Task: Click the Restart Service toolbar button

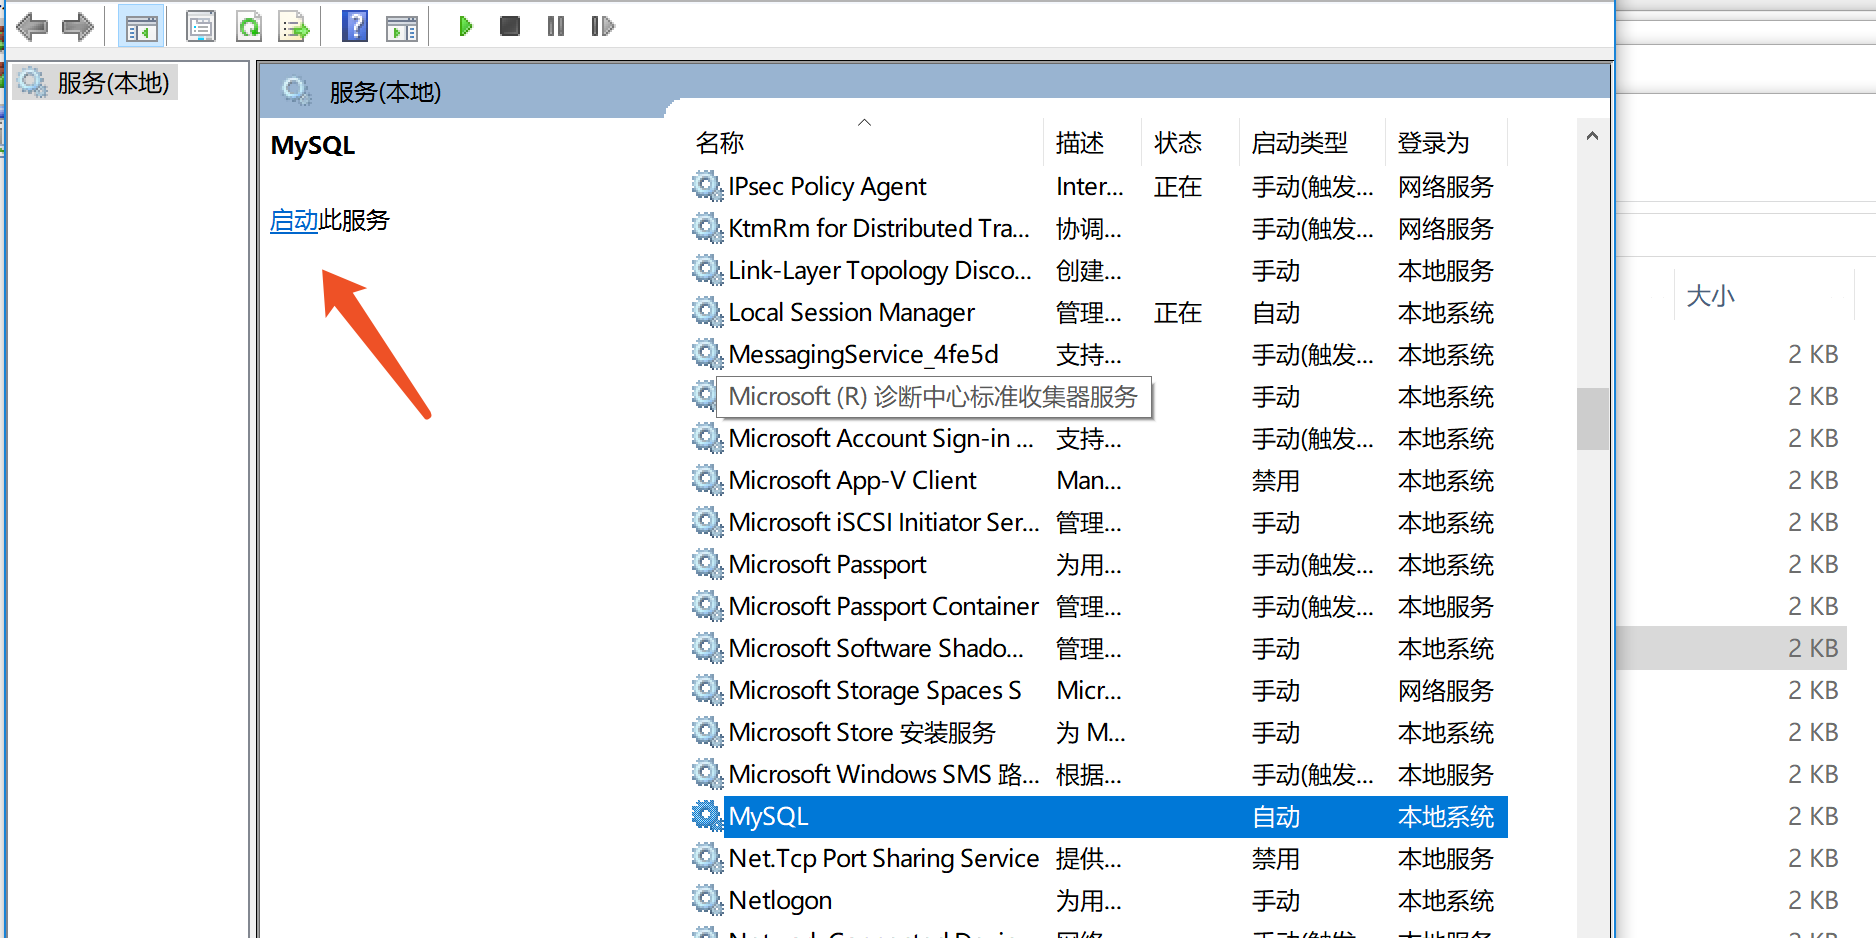Action: point(602,26)
